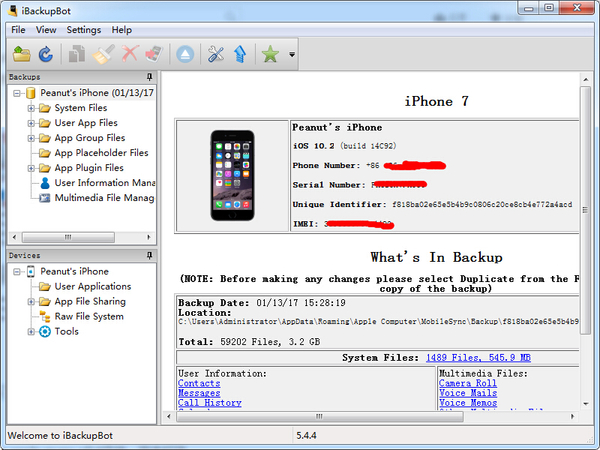Click the main pane scroll-down arrow
The height and width of the screenshot is (450, 600).
point(585,404)
